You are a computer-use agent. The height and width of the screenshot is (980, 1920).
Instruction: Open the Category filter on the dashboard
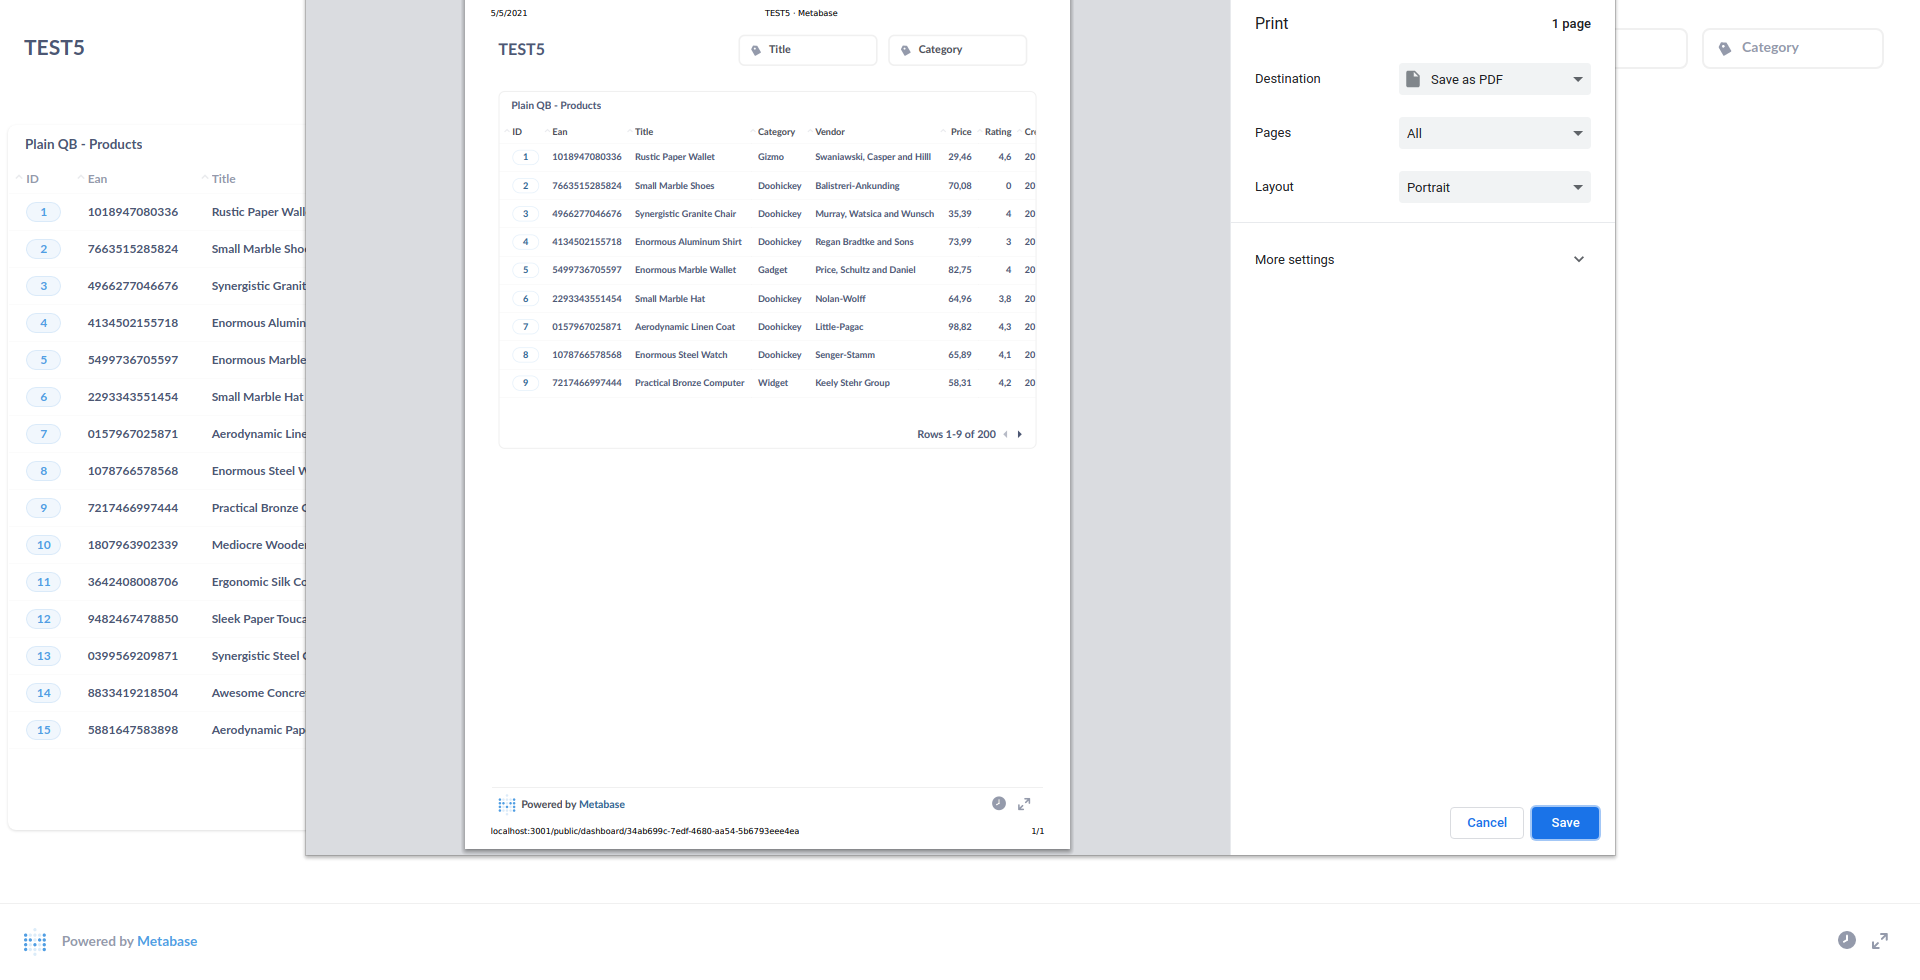point(1792,47)
